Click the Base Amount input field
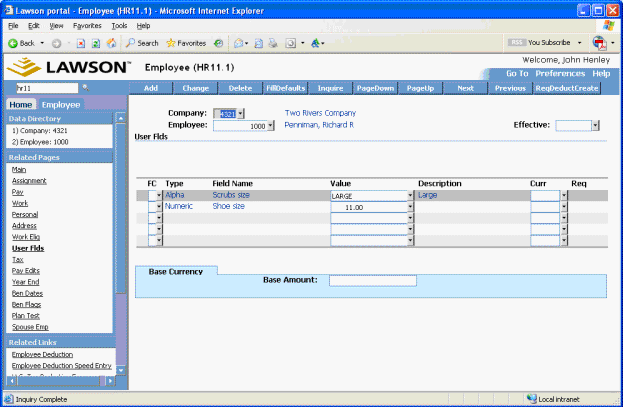The width and height of the screenshot is (623, 407). 373,281
